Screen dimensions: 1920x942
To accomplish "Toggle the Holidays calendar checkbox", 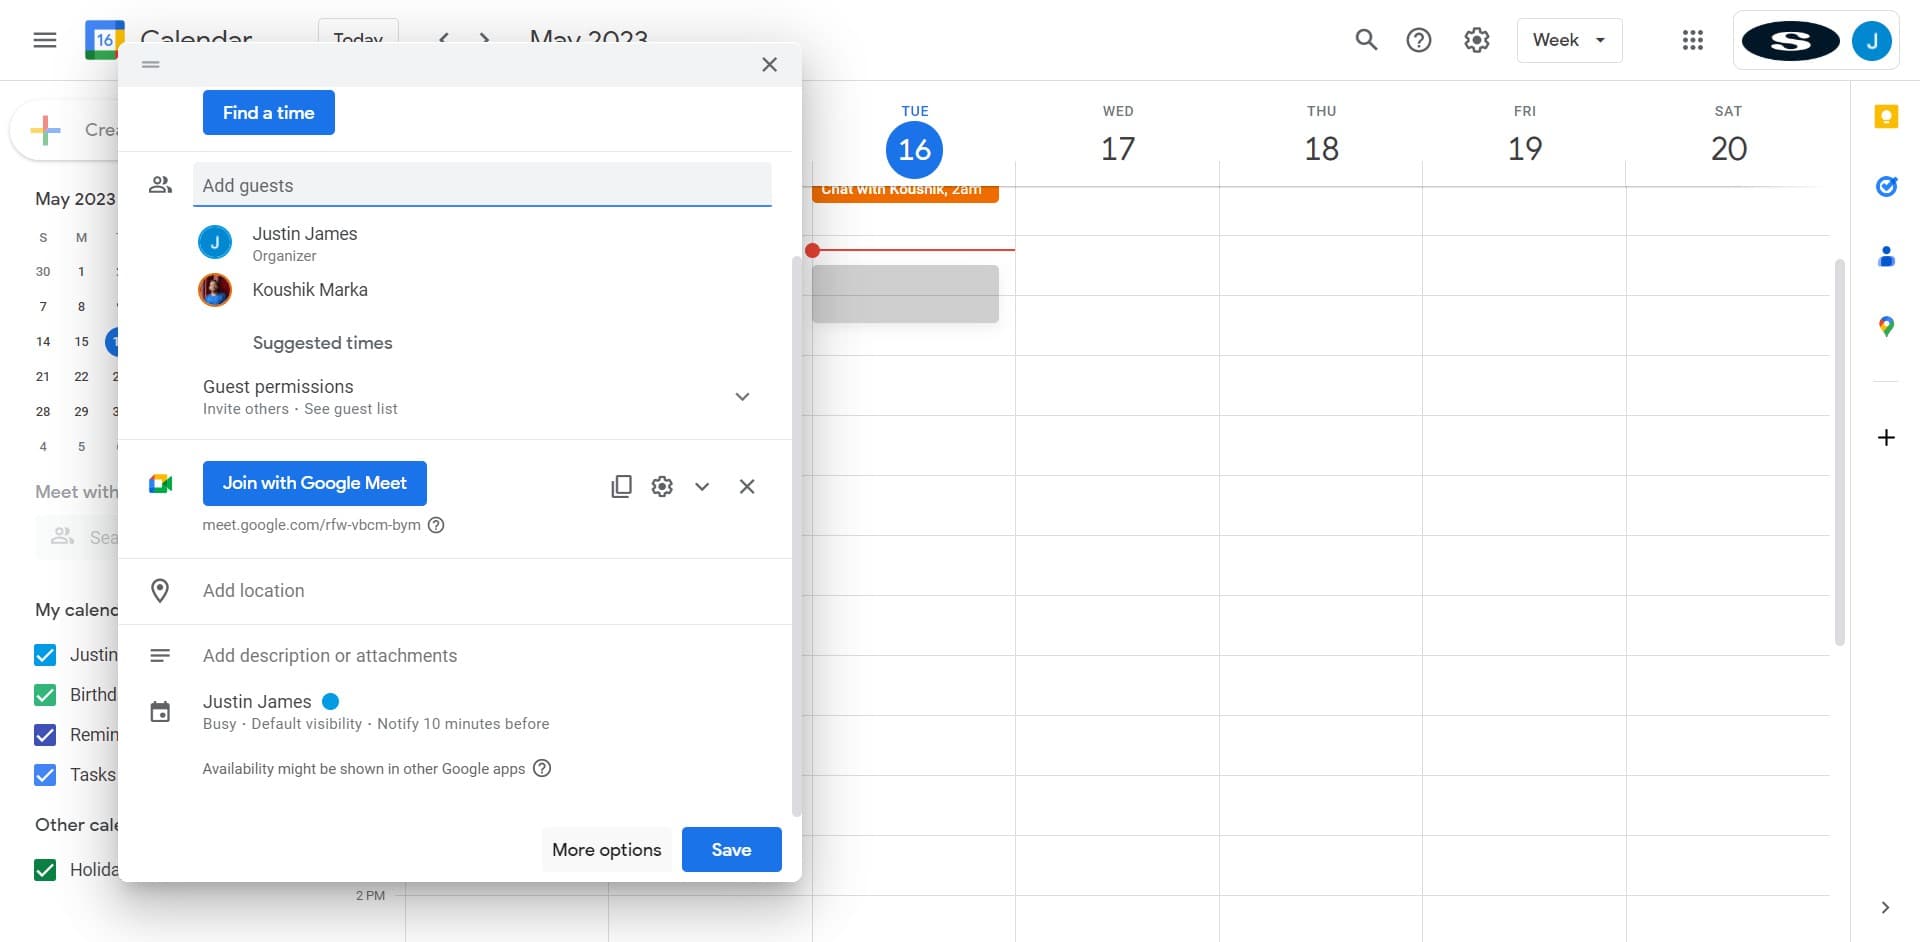I will [x=45, y=870].
